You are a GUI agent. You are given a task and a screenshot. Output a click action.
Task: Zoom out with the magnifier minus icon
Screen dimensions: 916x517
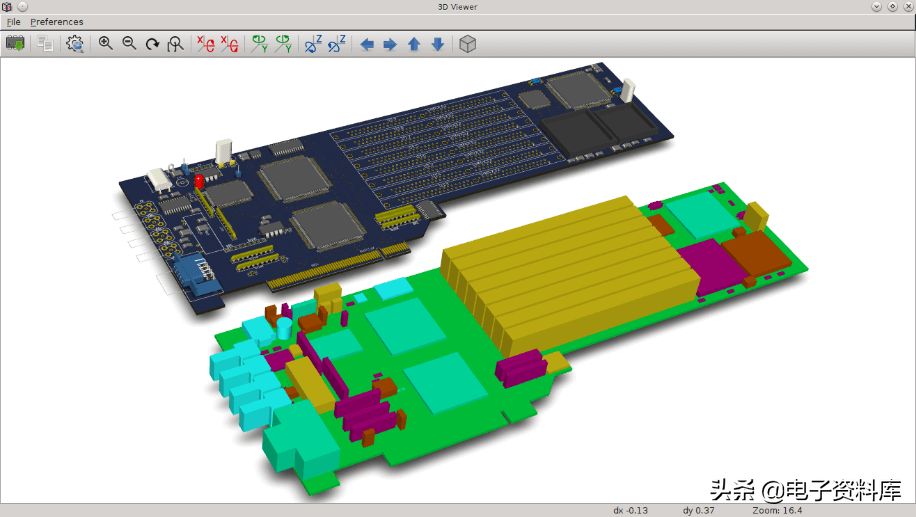coord(129,44)
